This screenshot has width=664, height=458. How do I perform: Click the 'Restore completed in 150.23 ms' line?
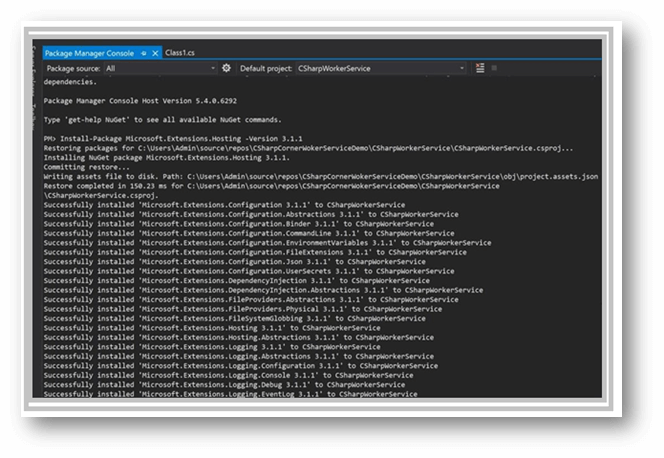coord(271,186)
